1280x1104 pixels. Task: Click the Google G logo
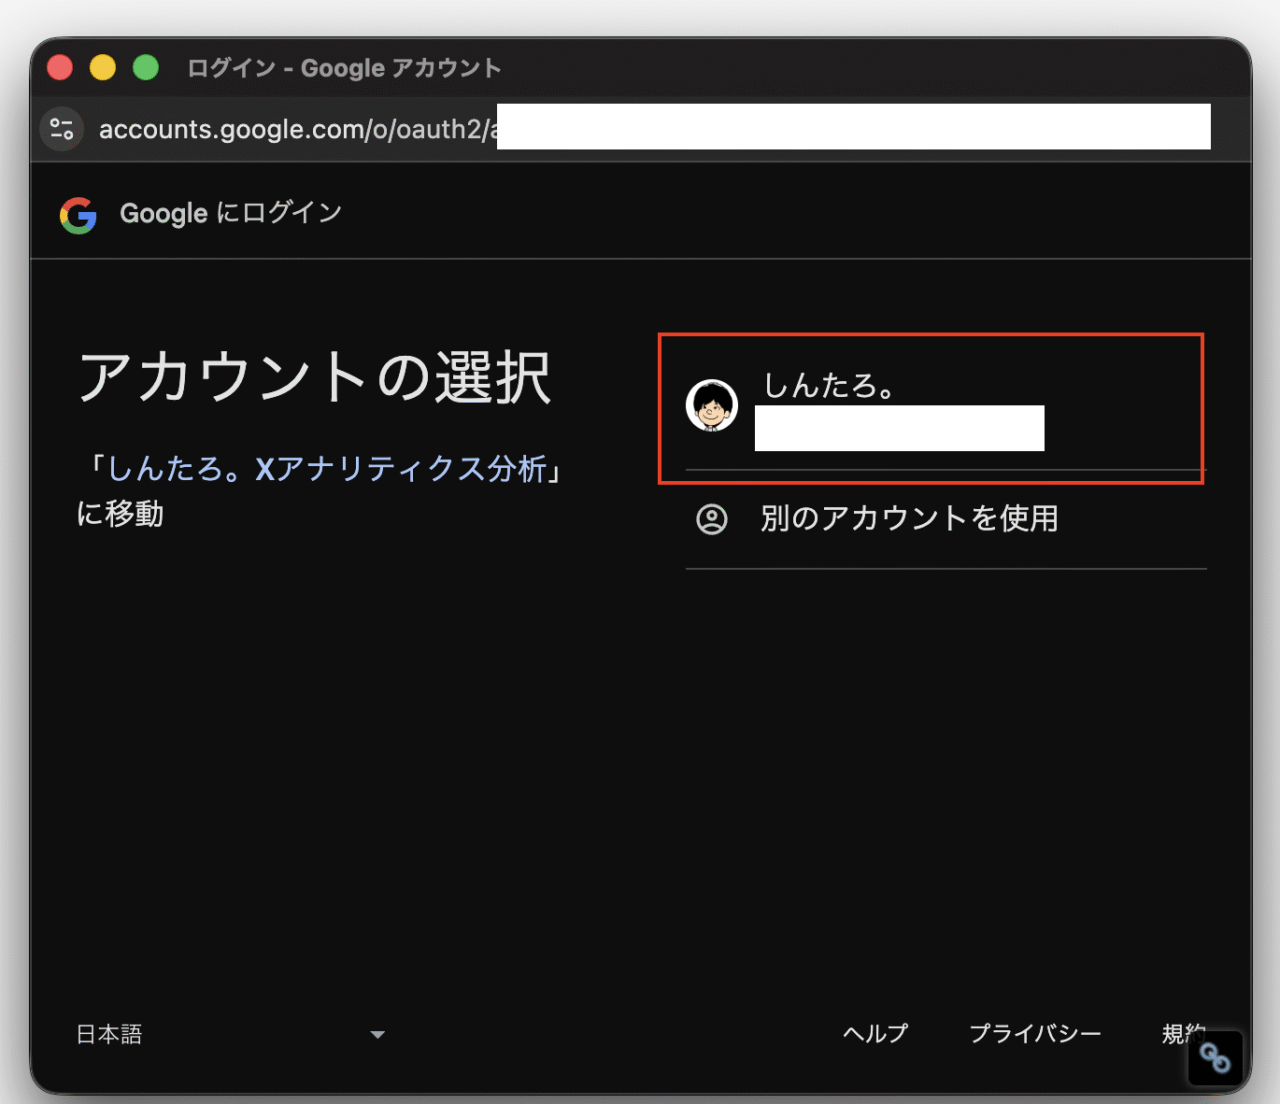point(78,215)
